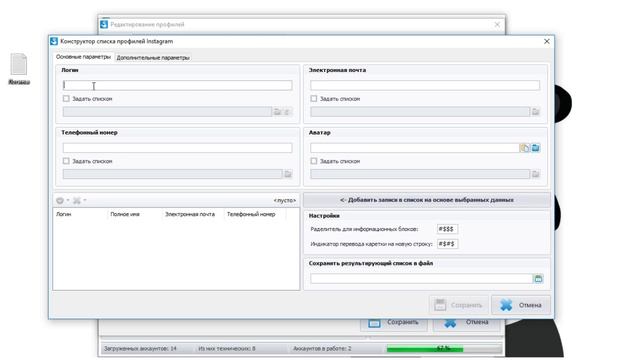
Task: Enable Задать списком under Электронная почта
Action: (313, 98)
